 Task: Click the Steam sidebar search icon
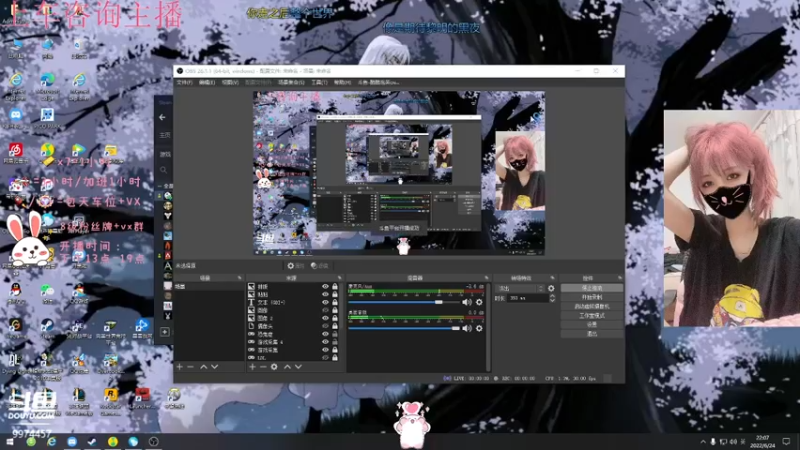click(163, 170)
